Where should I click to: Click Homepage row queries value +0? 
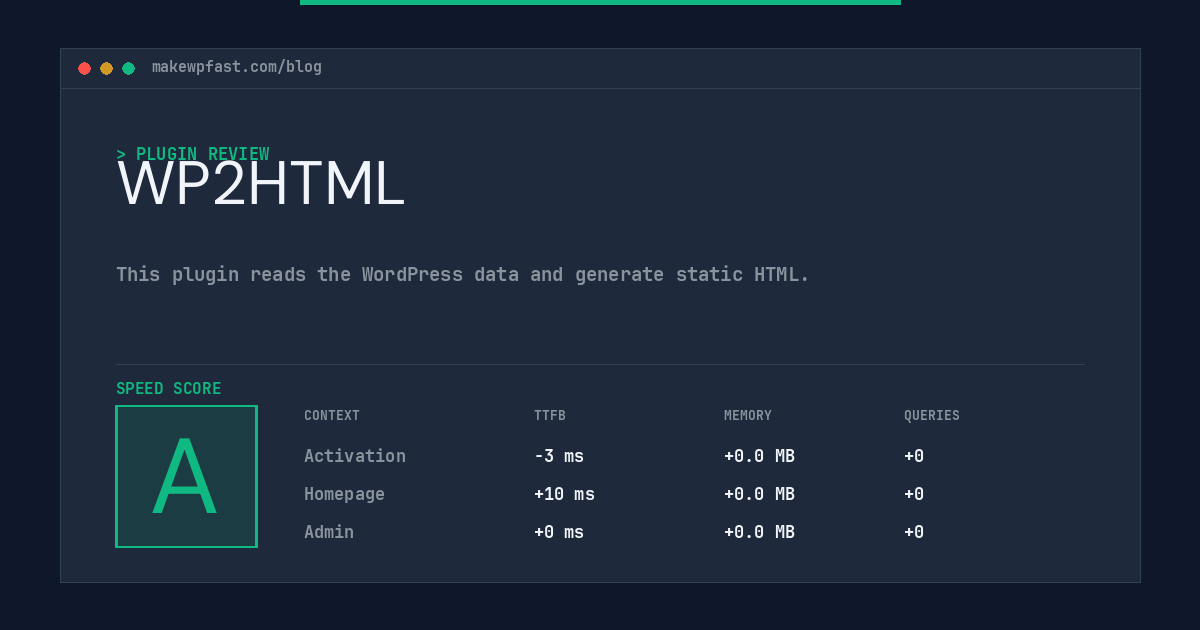[x=914, y=494]
